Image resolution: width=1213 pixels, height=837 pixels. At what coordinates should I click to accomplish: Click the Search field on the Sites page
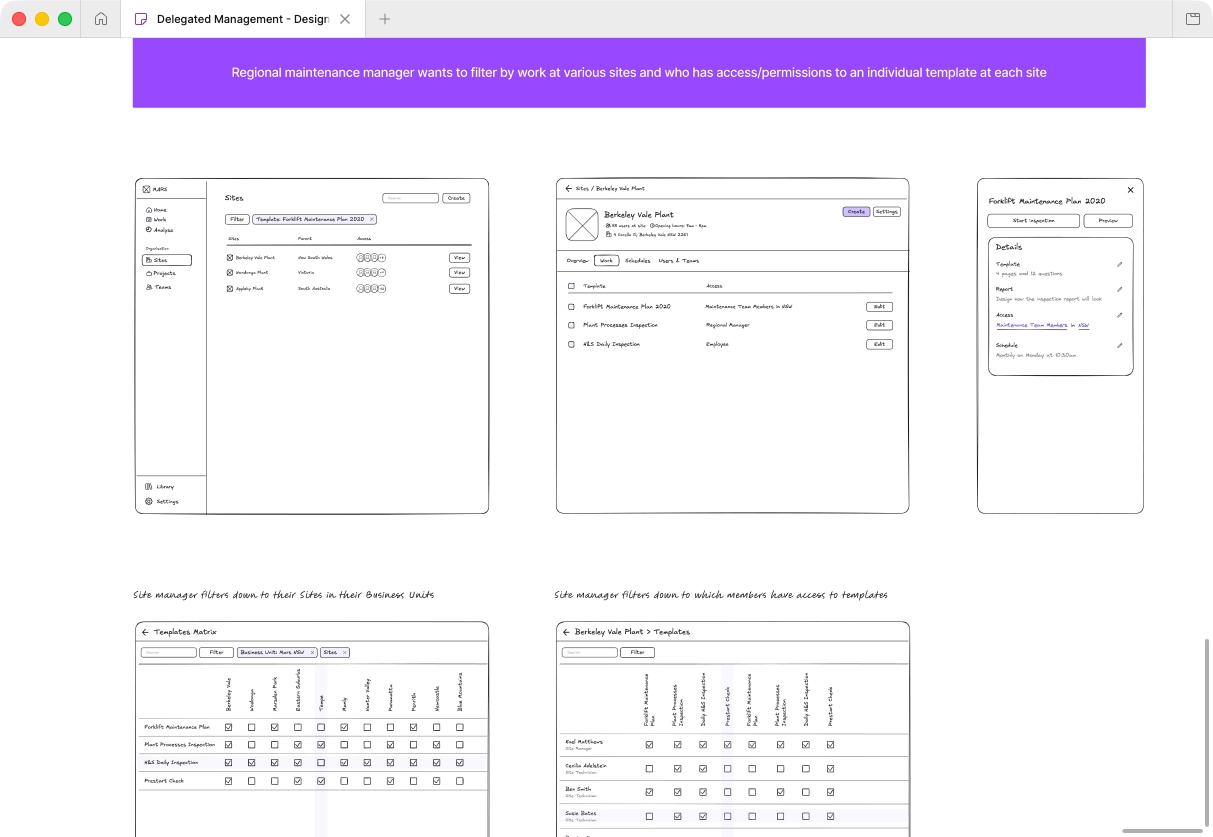click(410, 198)
